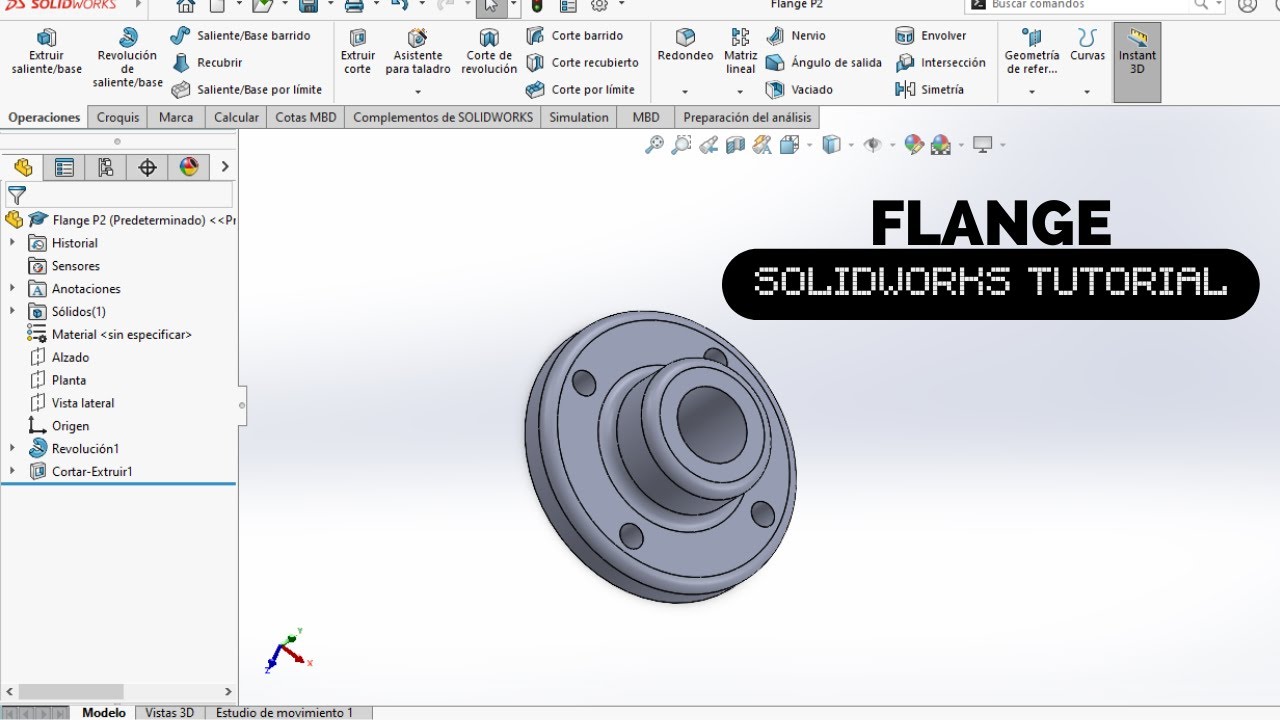Viewport: 1280px width, 720px height.
Task: Open DisplayManager color sphere tab
Action: (189, 167)
